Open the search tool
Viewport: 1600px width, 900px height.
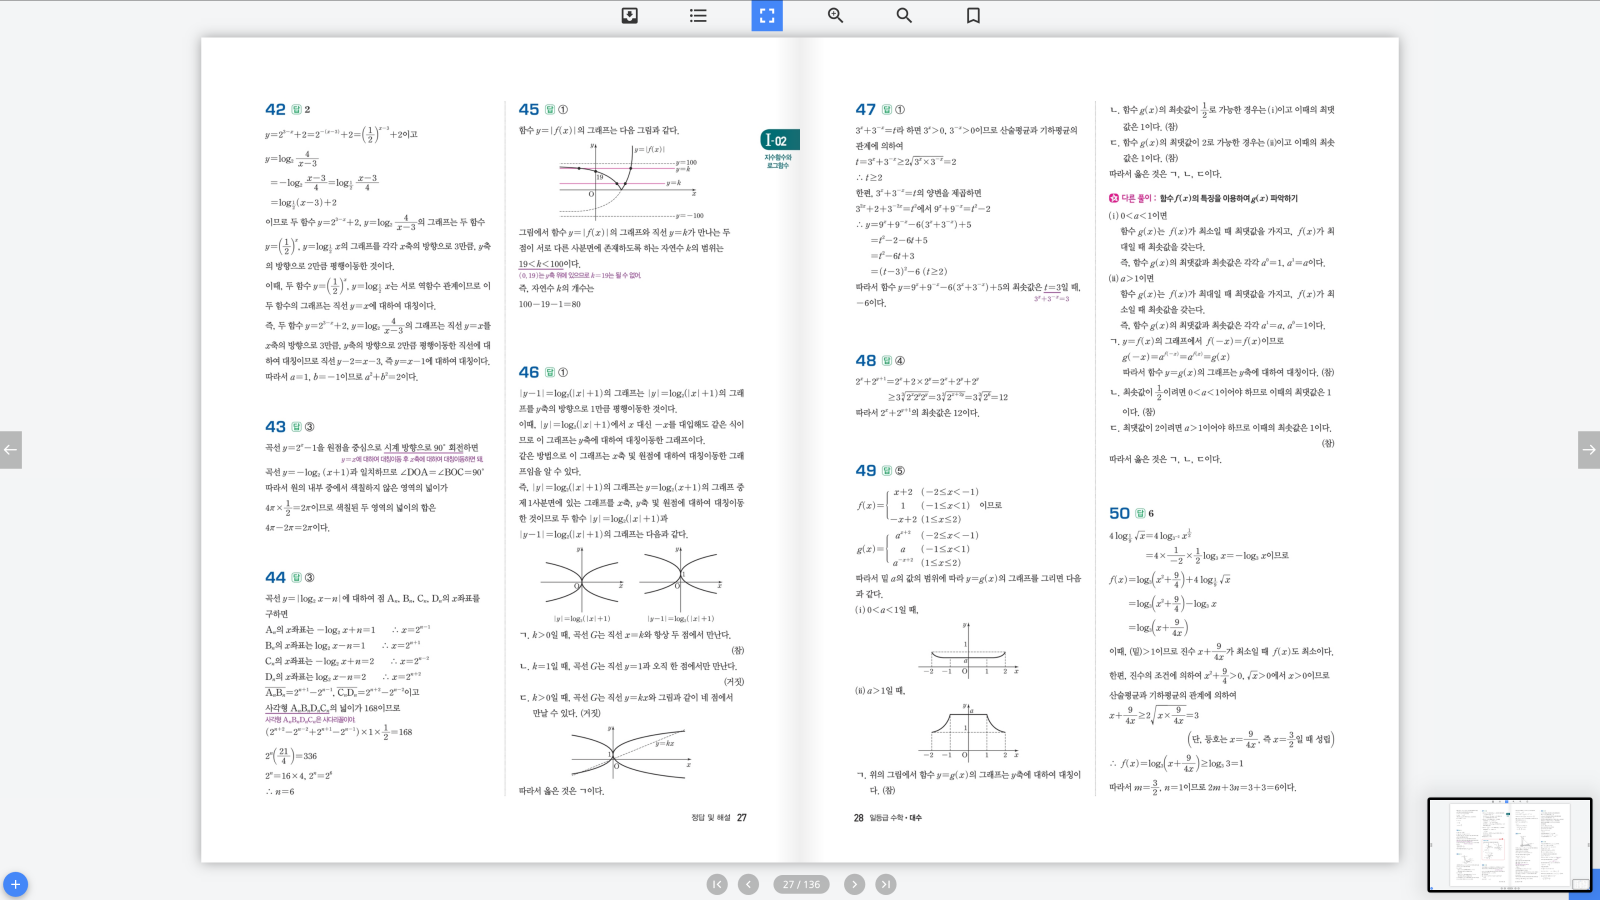pyautogui.click(x=904, y=16)
